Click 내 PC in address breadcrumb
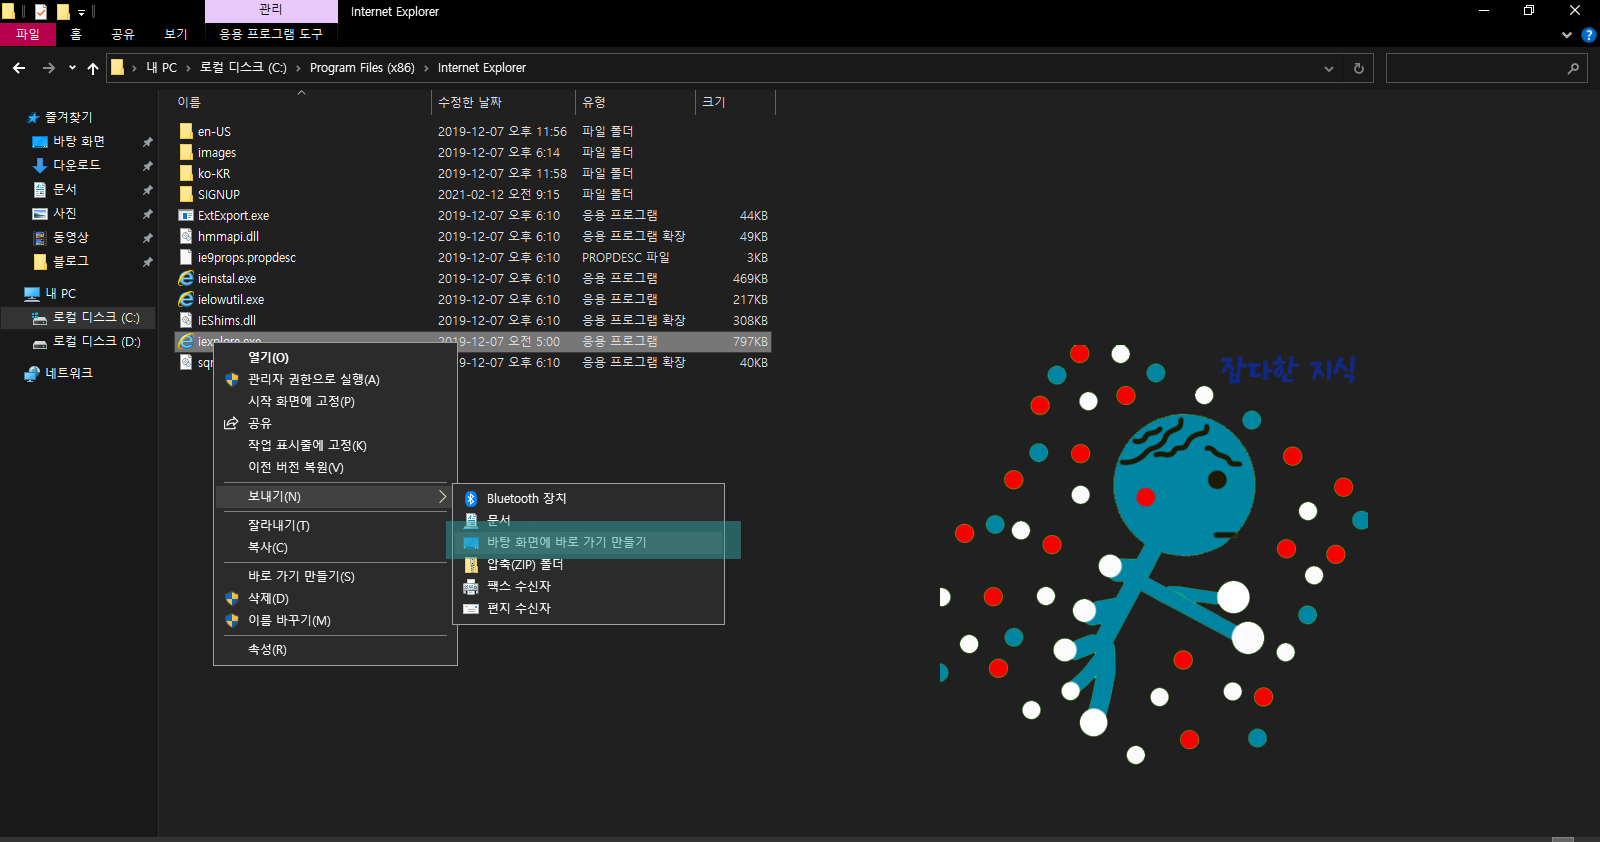This screenshot has height=842, width=1600. (x=161, y=68)
